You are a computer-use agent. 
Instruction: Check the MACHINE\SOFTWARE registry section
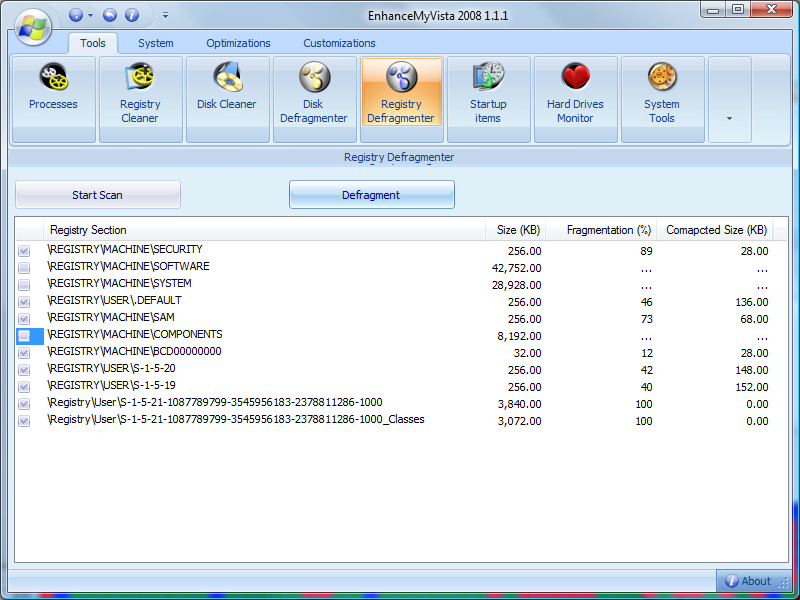(x=24, y=268)
